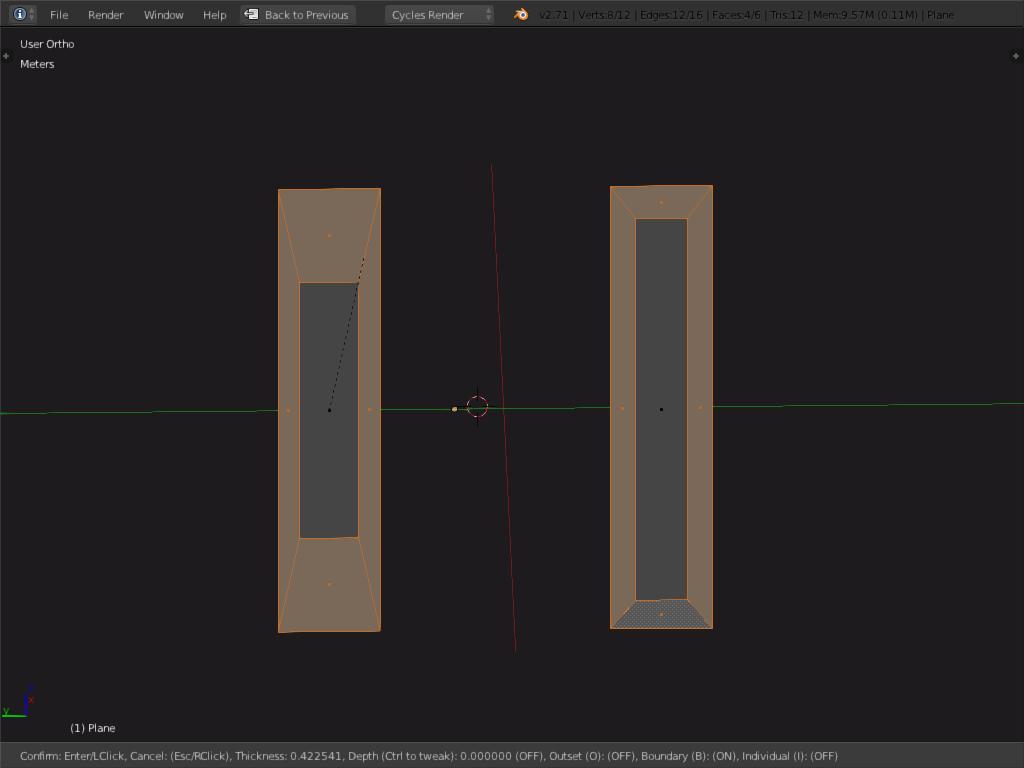
Task: Expand the right properties plus handle
Action: (x=1016, y=56)
